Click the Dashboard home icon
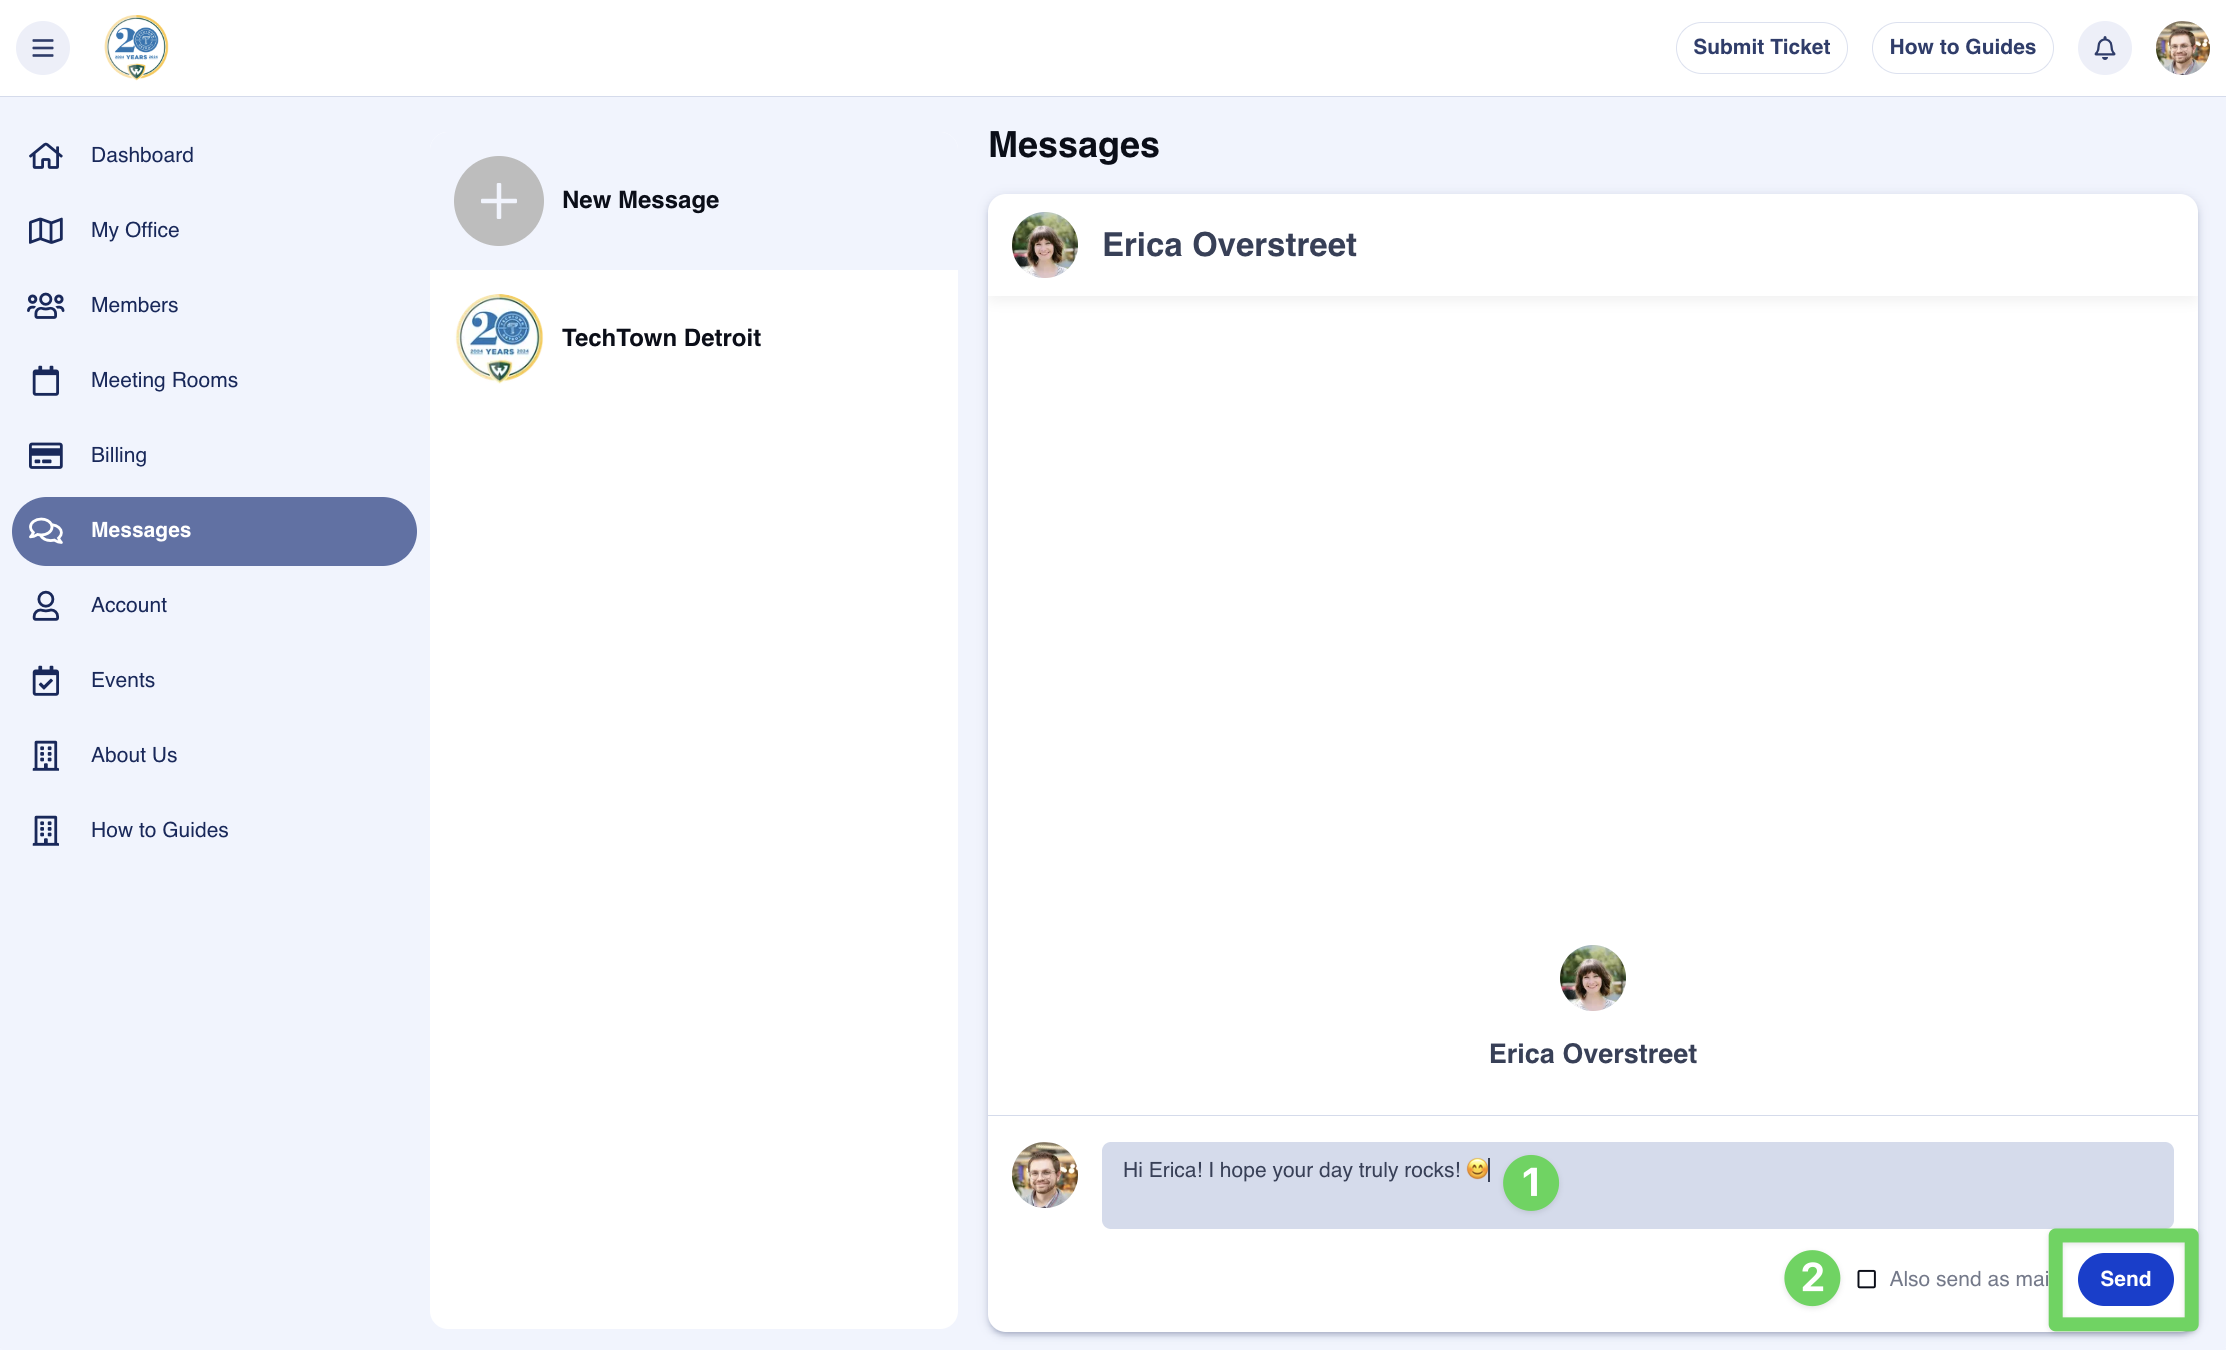 pyautogui.click(x=46, y=155)
